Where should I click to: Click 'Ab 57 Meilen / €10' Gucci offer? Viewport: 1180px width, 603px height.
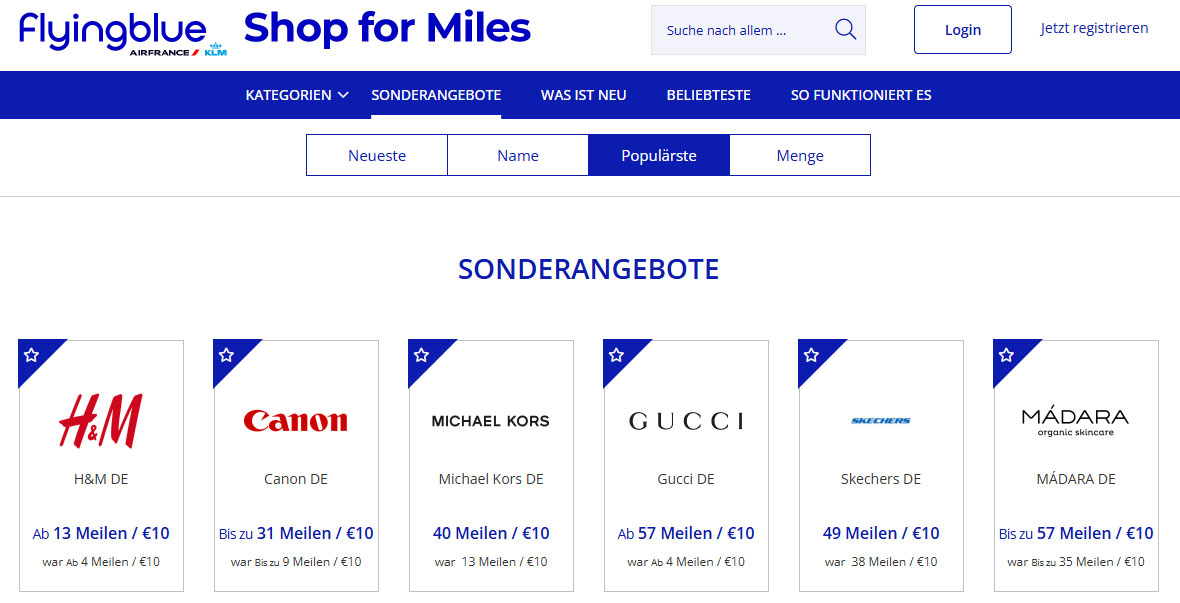686,533
